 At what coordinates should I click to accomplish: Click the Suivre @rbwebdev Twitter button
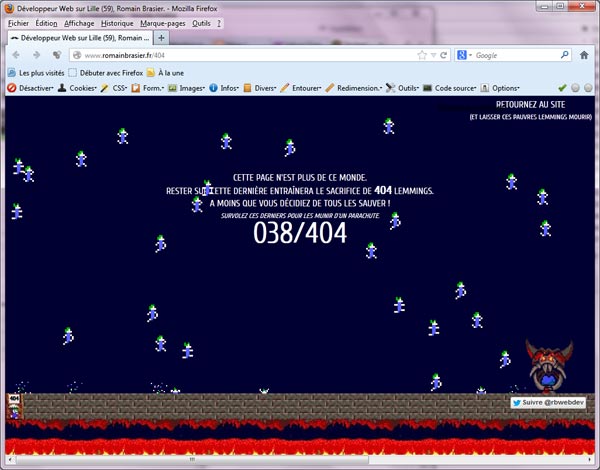[548, 403]
